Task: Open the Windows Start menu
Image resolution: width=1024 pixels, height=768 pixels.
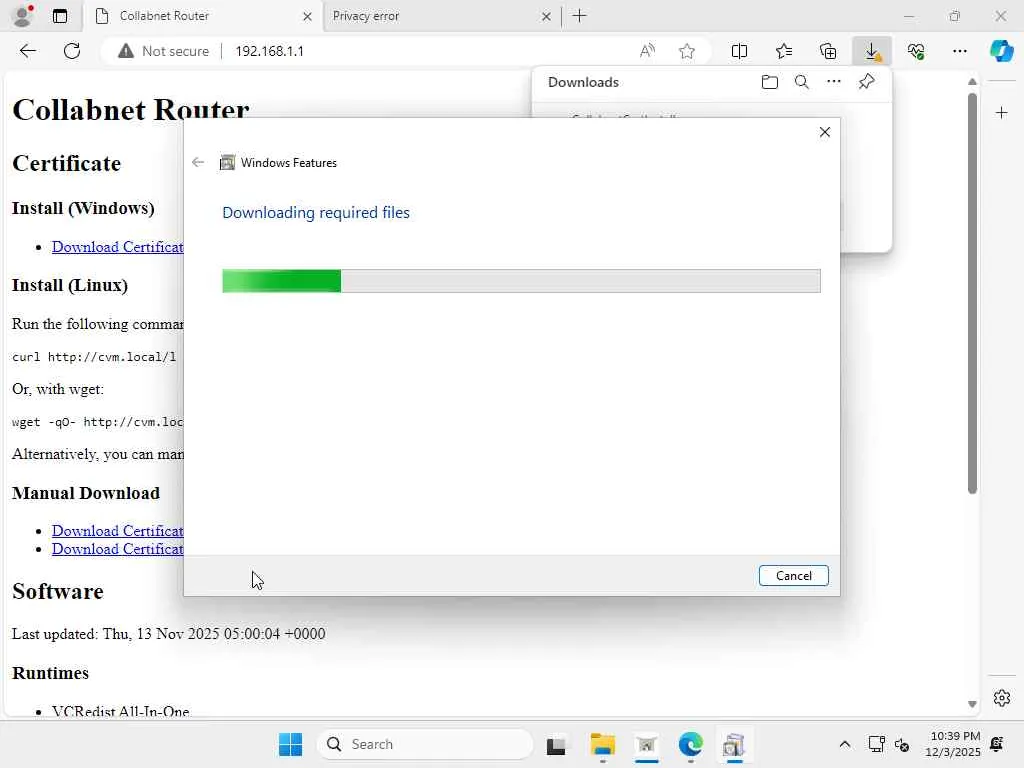Action: click(291, 744)
